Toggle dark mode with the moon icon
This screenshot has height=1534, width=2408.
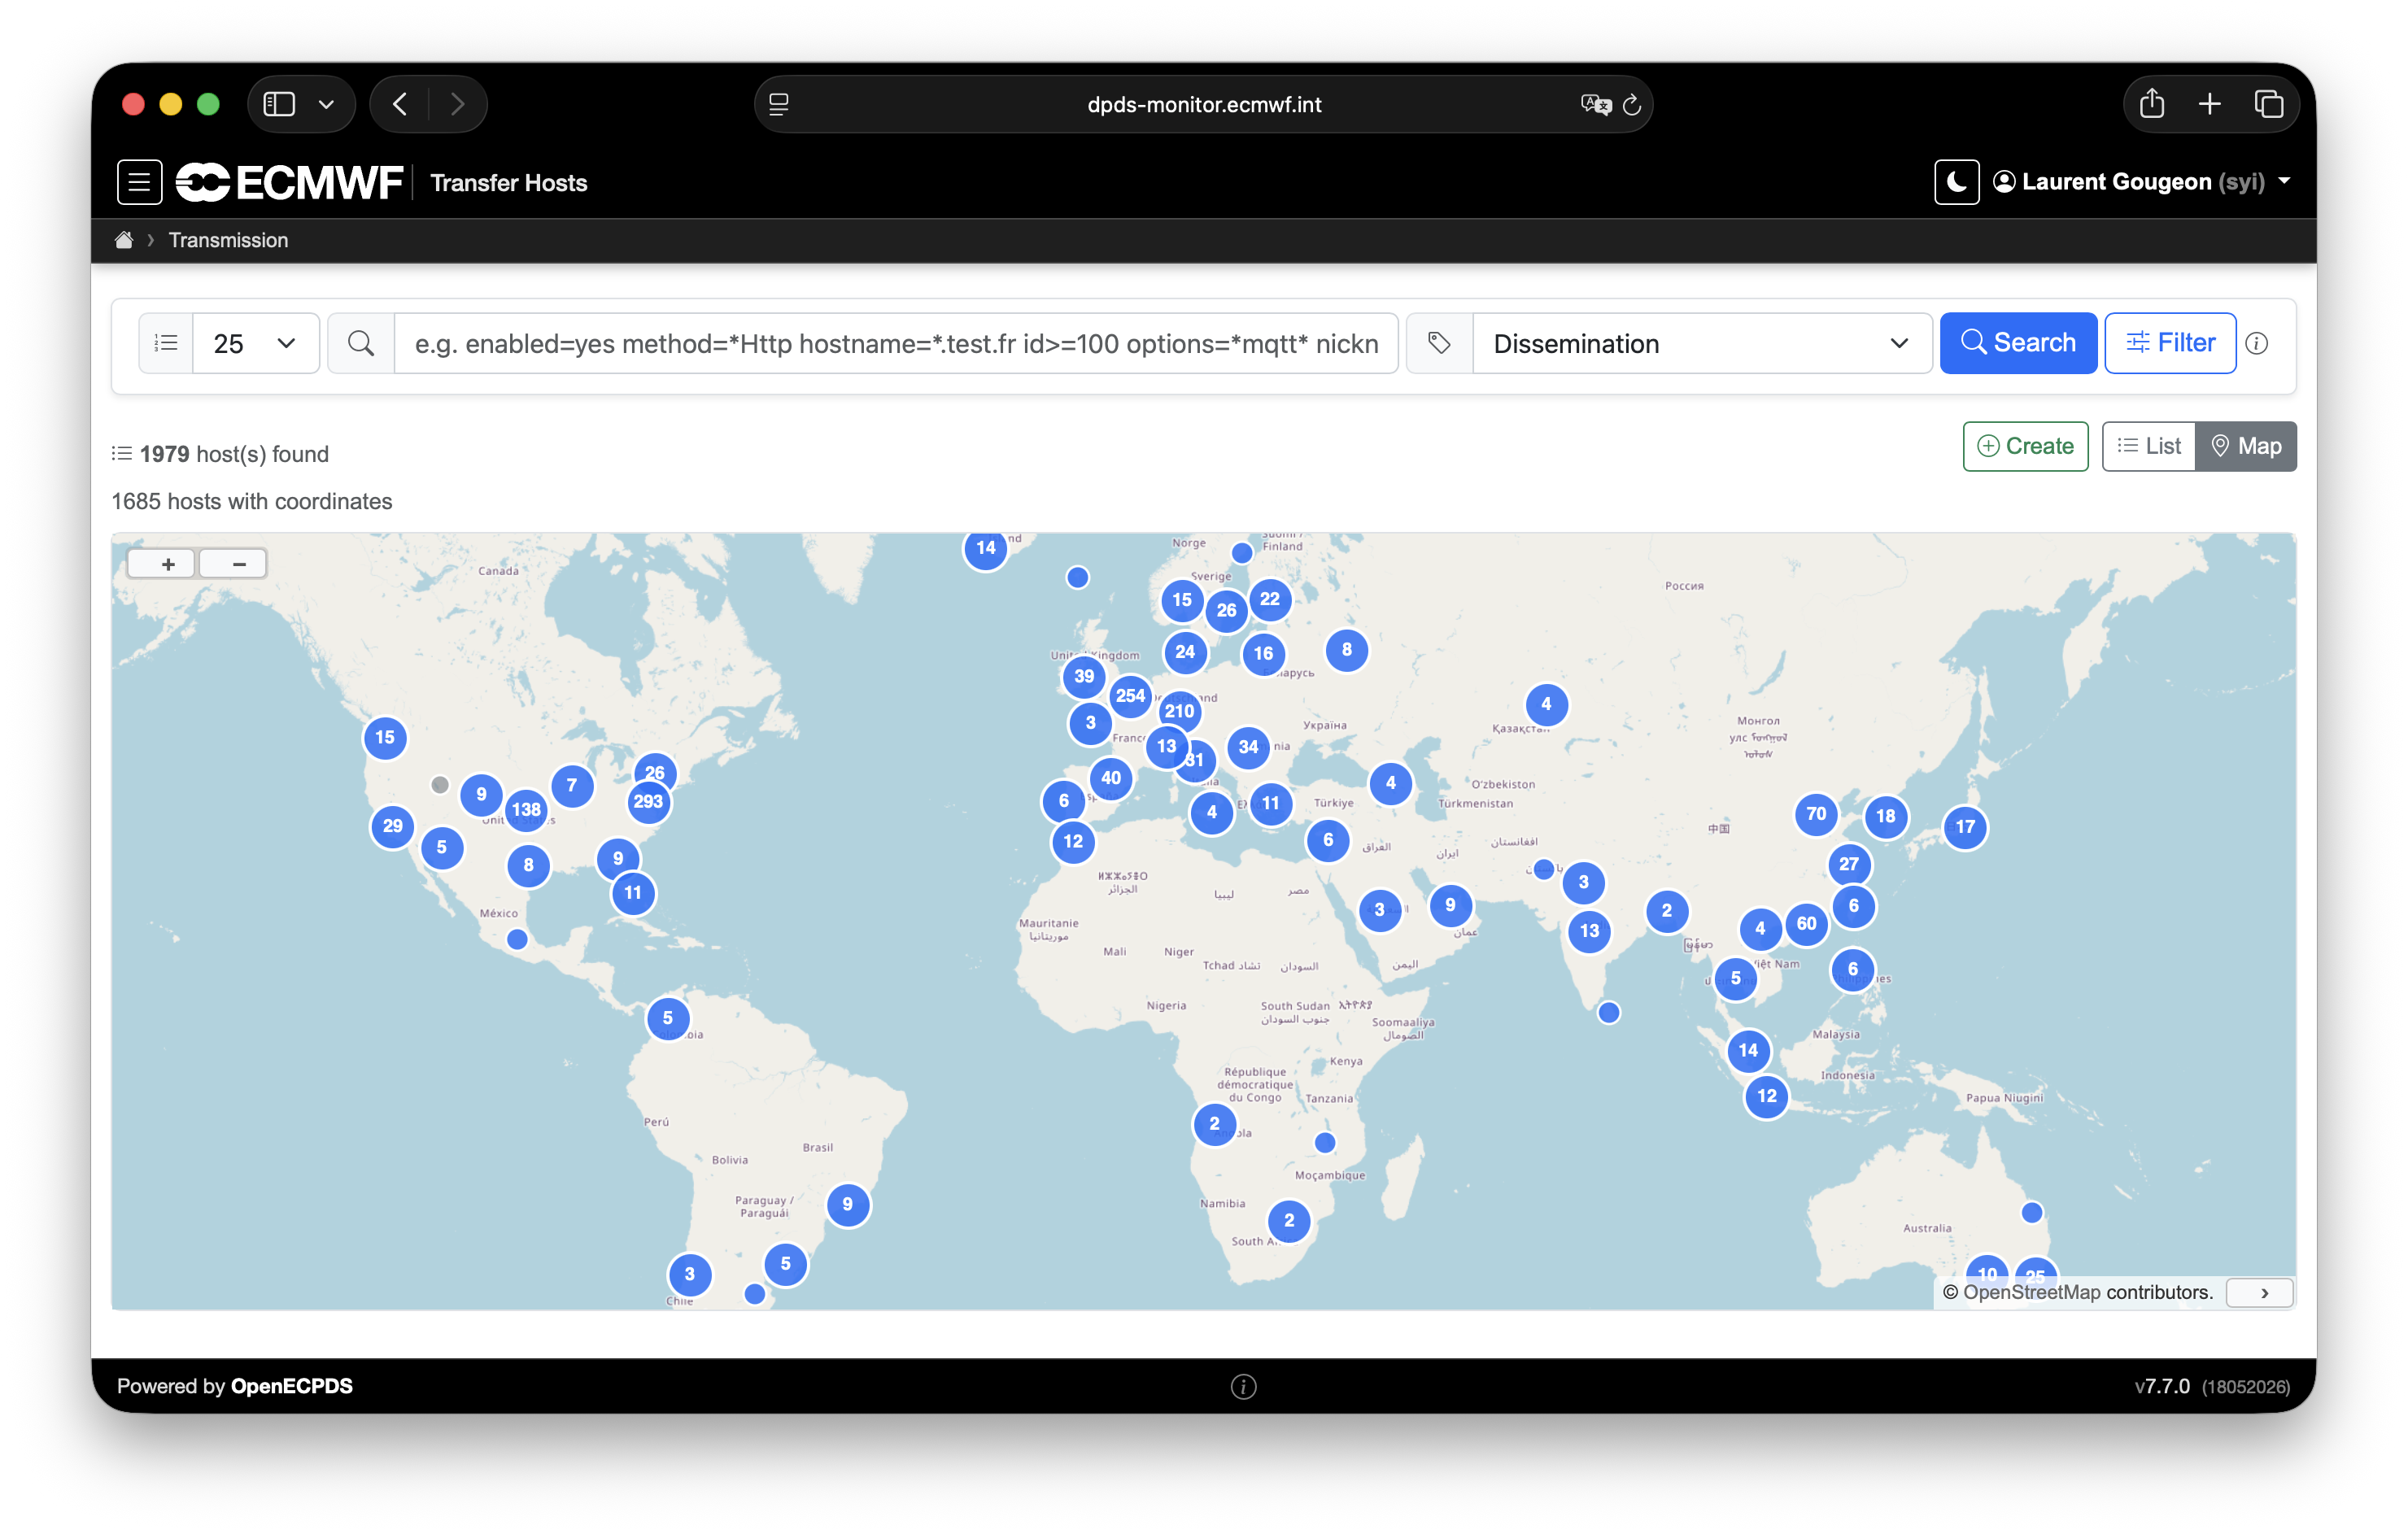1956,182
